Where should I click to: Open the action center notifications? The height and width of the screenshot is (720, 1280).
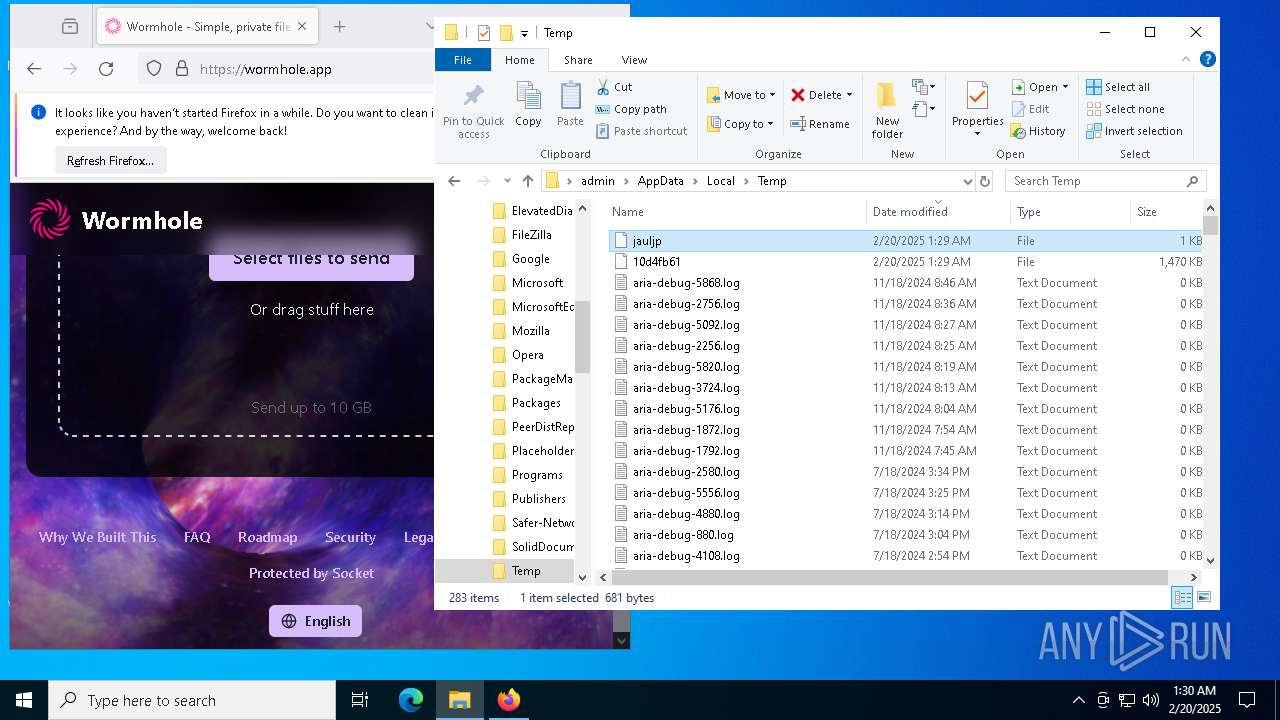point(1247,700)
